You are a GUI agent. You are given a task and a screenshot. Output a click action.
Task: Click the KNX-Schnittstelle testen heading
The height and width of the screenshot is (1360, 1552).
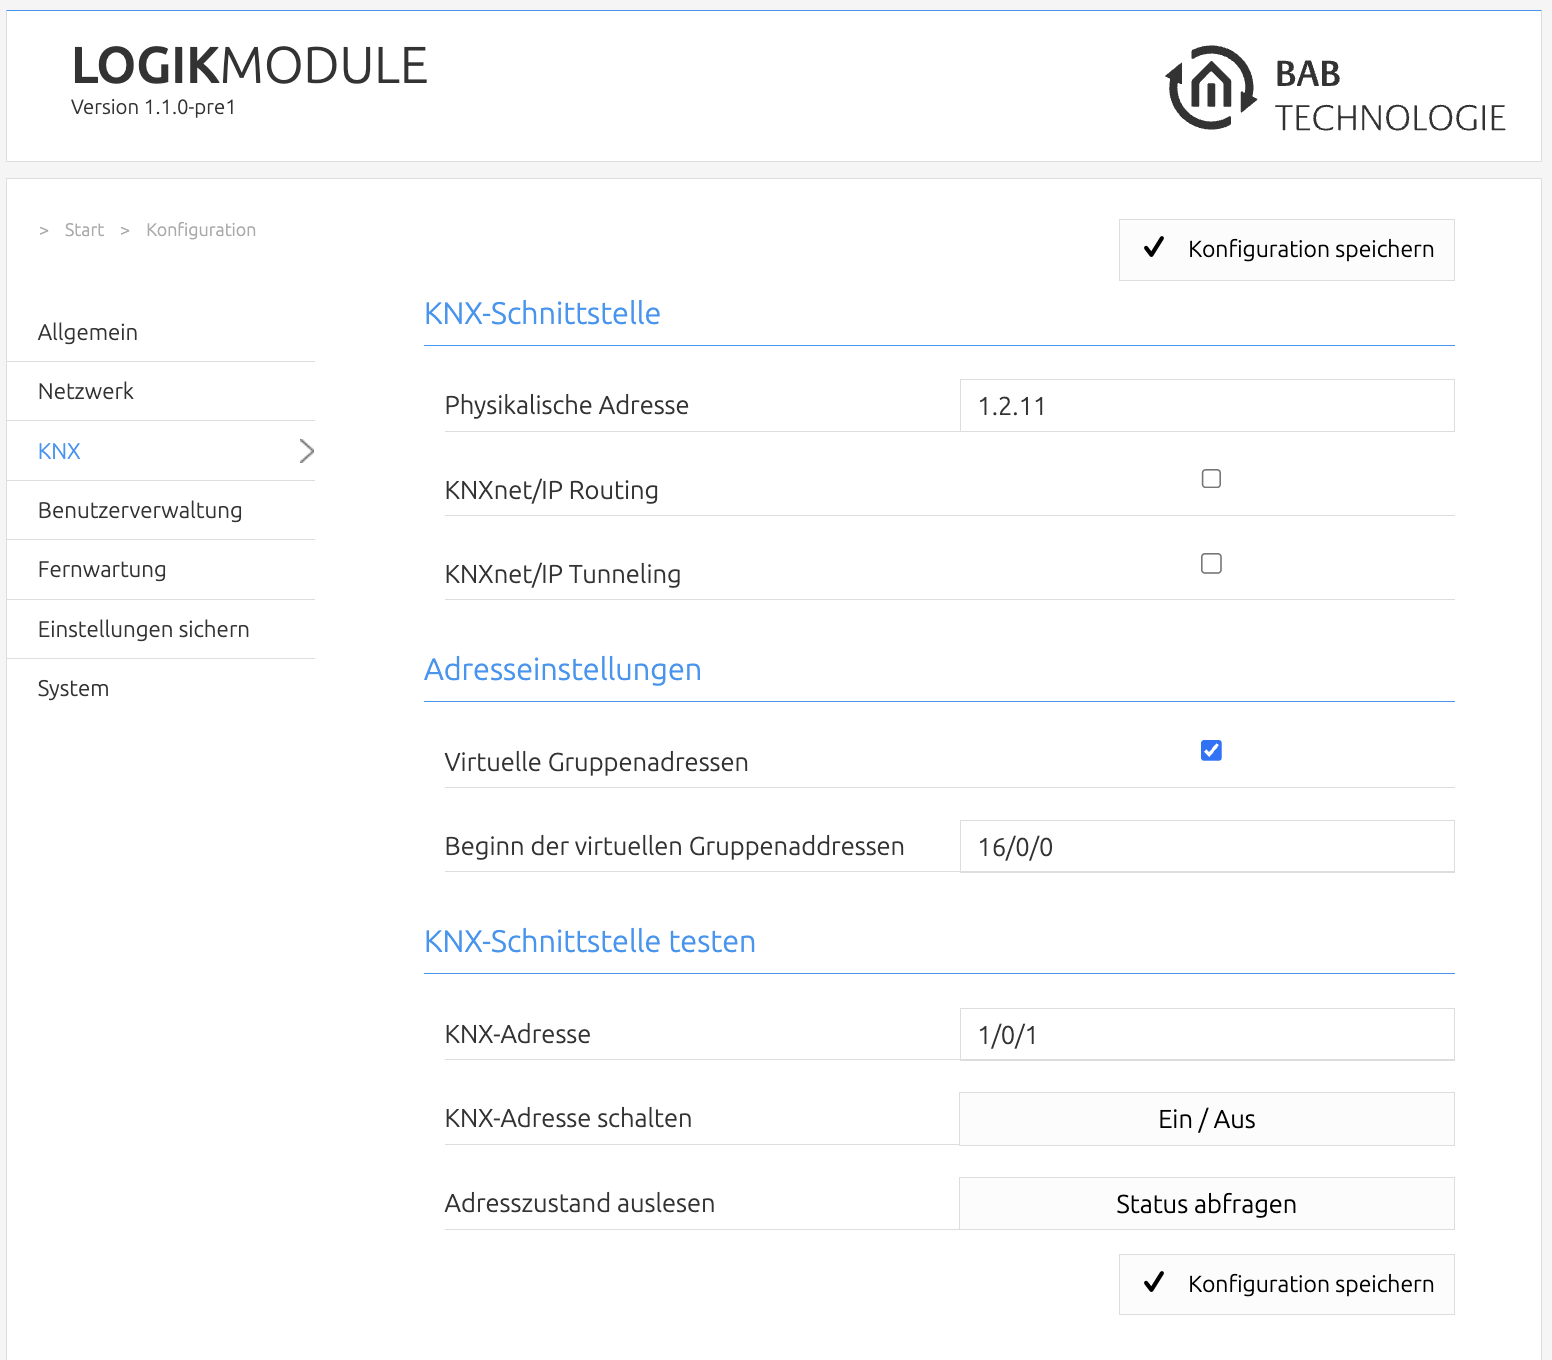pyautogui.click(x=590, y=941)
